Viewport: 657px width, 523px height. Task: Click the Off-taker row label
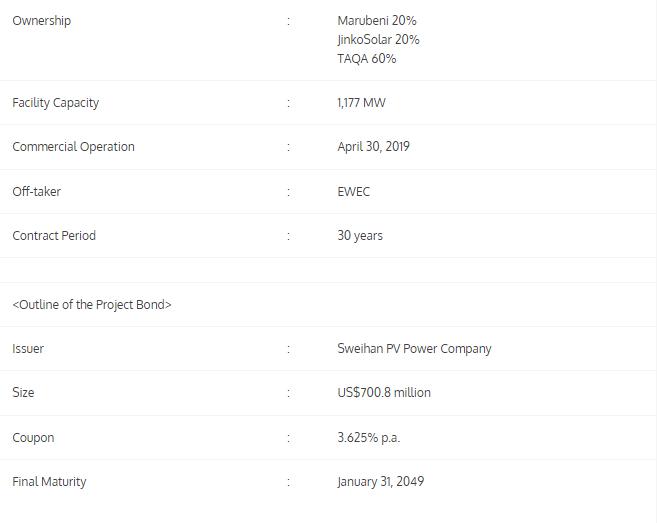point(36,192)
